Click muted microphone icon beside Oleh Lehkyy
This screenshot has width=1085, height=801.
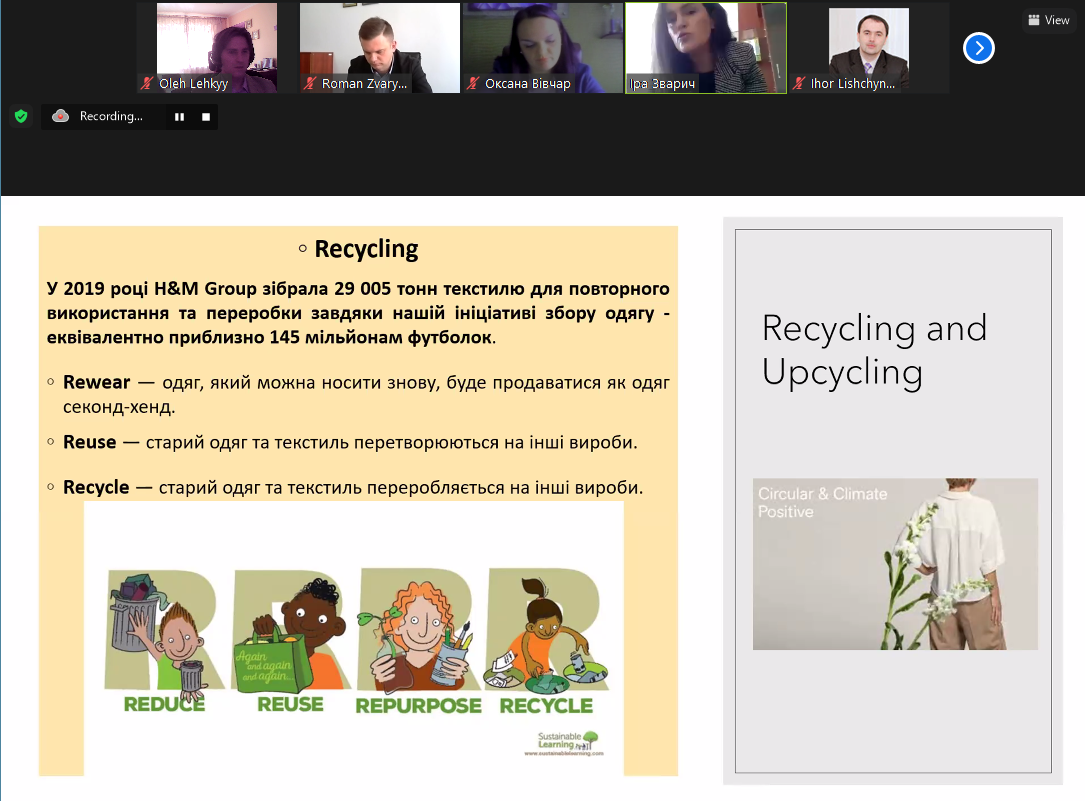click(147, 84)
